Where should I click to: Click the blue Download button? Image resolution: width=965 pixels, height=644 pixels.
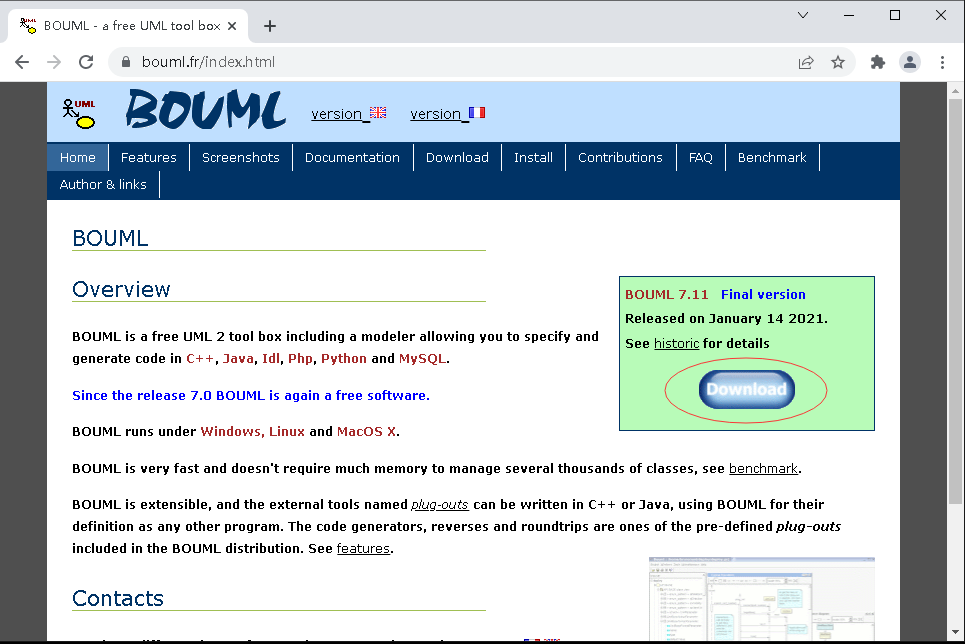[747, 389]
